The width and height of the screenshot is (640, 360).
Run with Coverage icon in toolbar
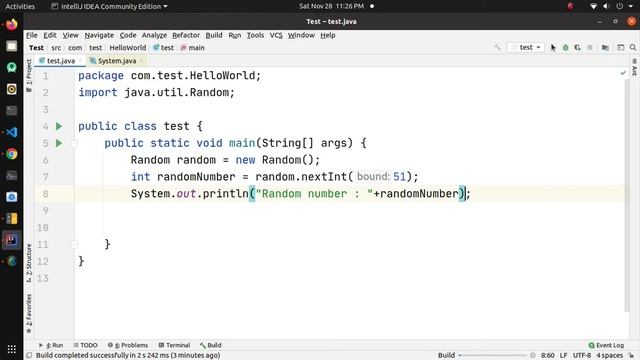[x=577, y=47]
